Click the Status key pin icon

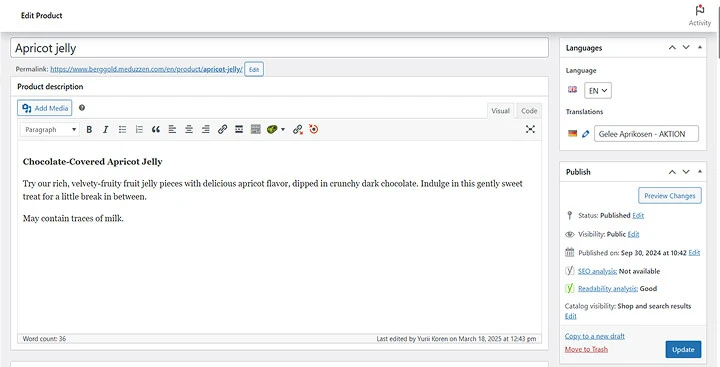click(x=569, y=215)
